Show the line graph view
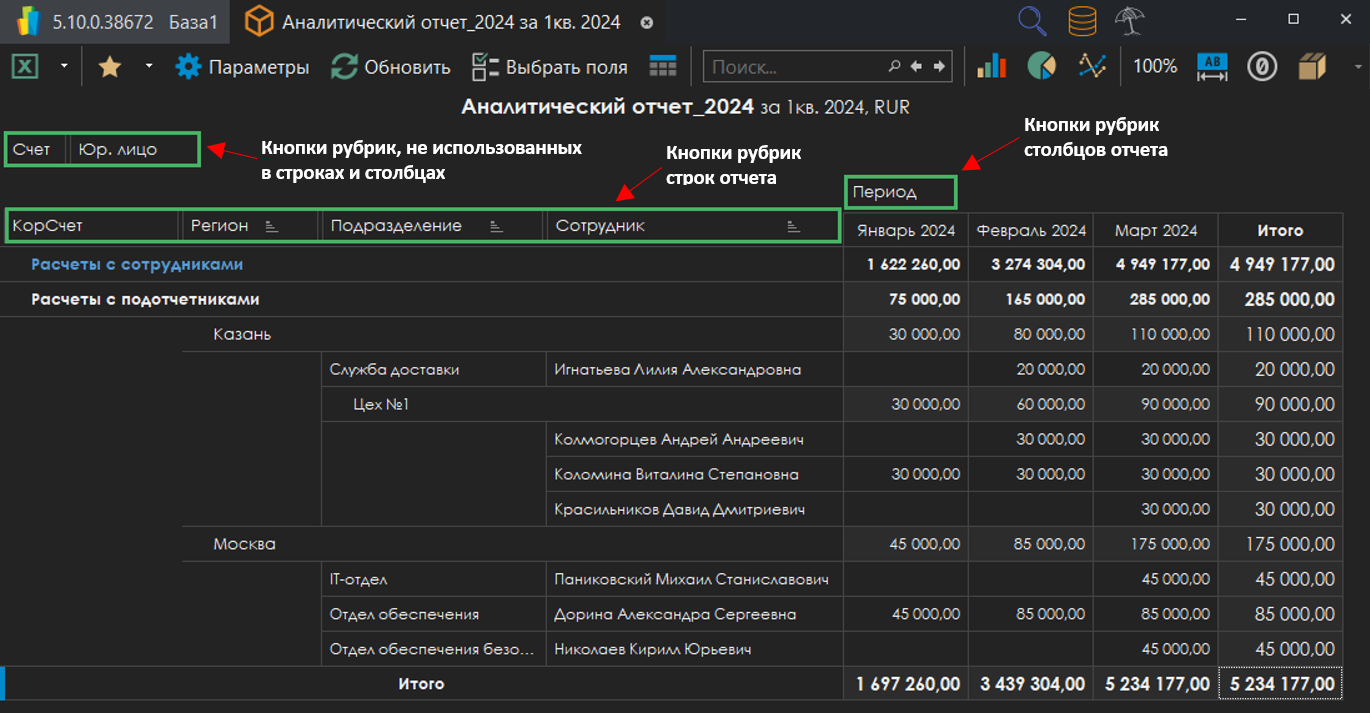1370x713 pixels. (1092, 67)
